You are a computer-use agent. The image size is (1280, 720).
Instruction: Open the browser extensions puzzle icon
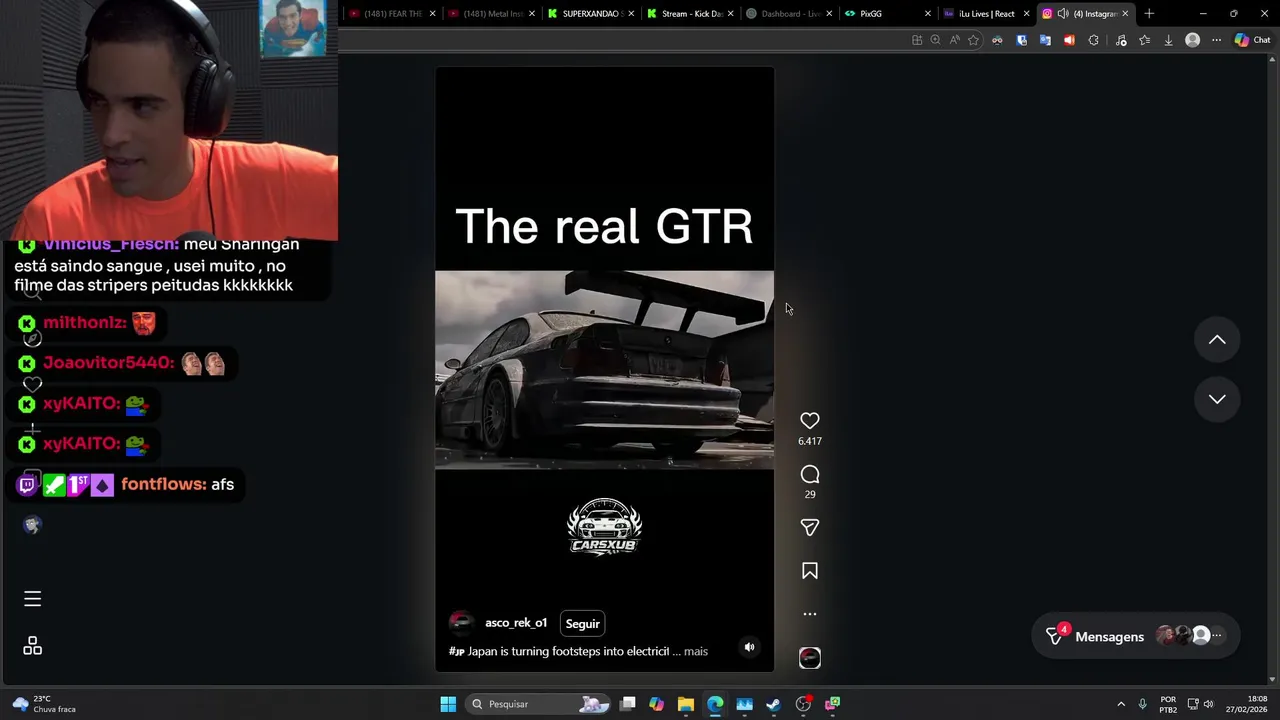click(x=1093, y=40)
